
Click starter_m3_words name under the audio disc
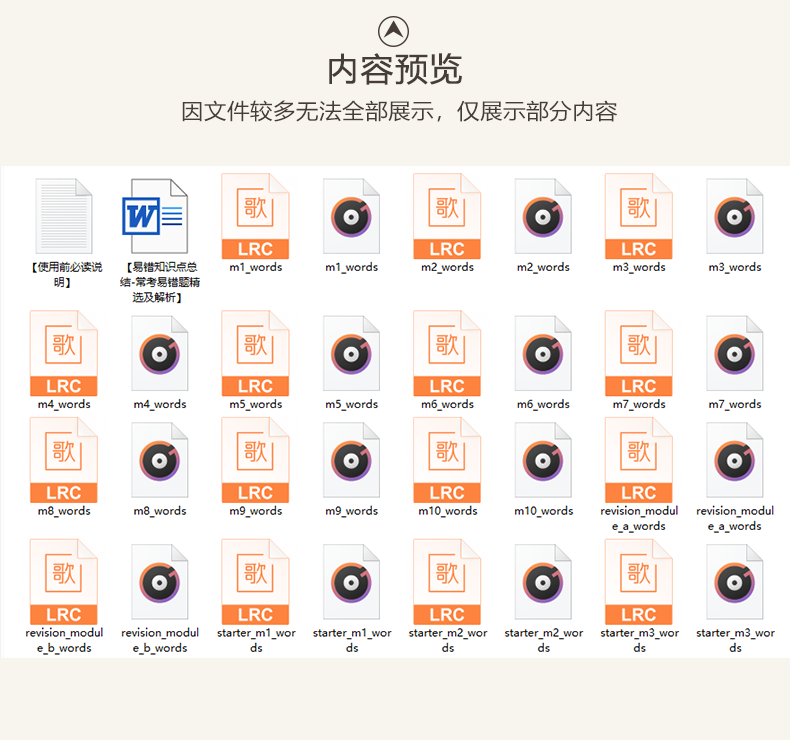coord(735,640)
